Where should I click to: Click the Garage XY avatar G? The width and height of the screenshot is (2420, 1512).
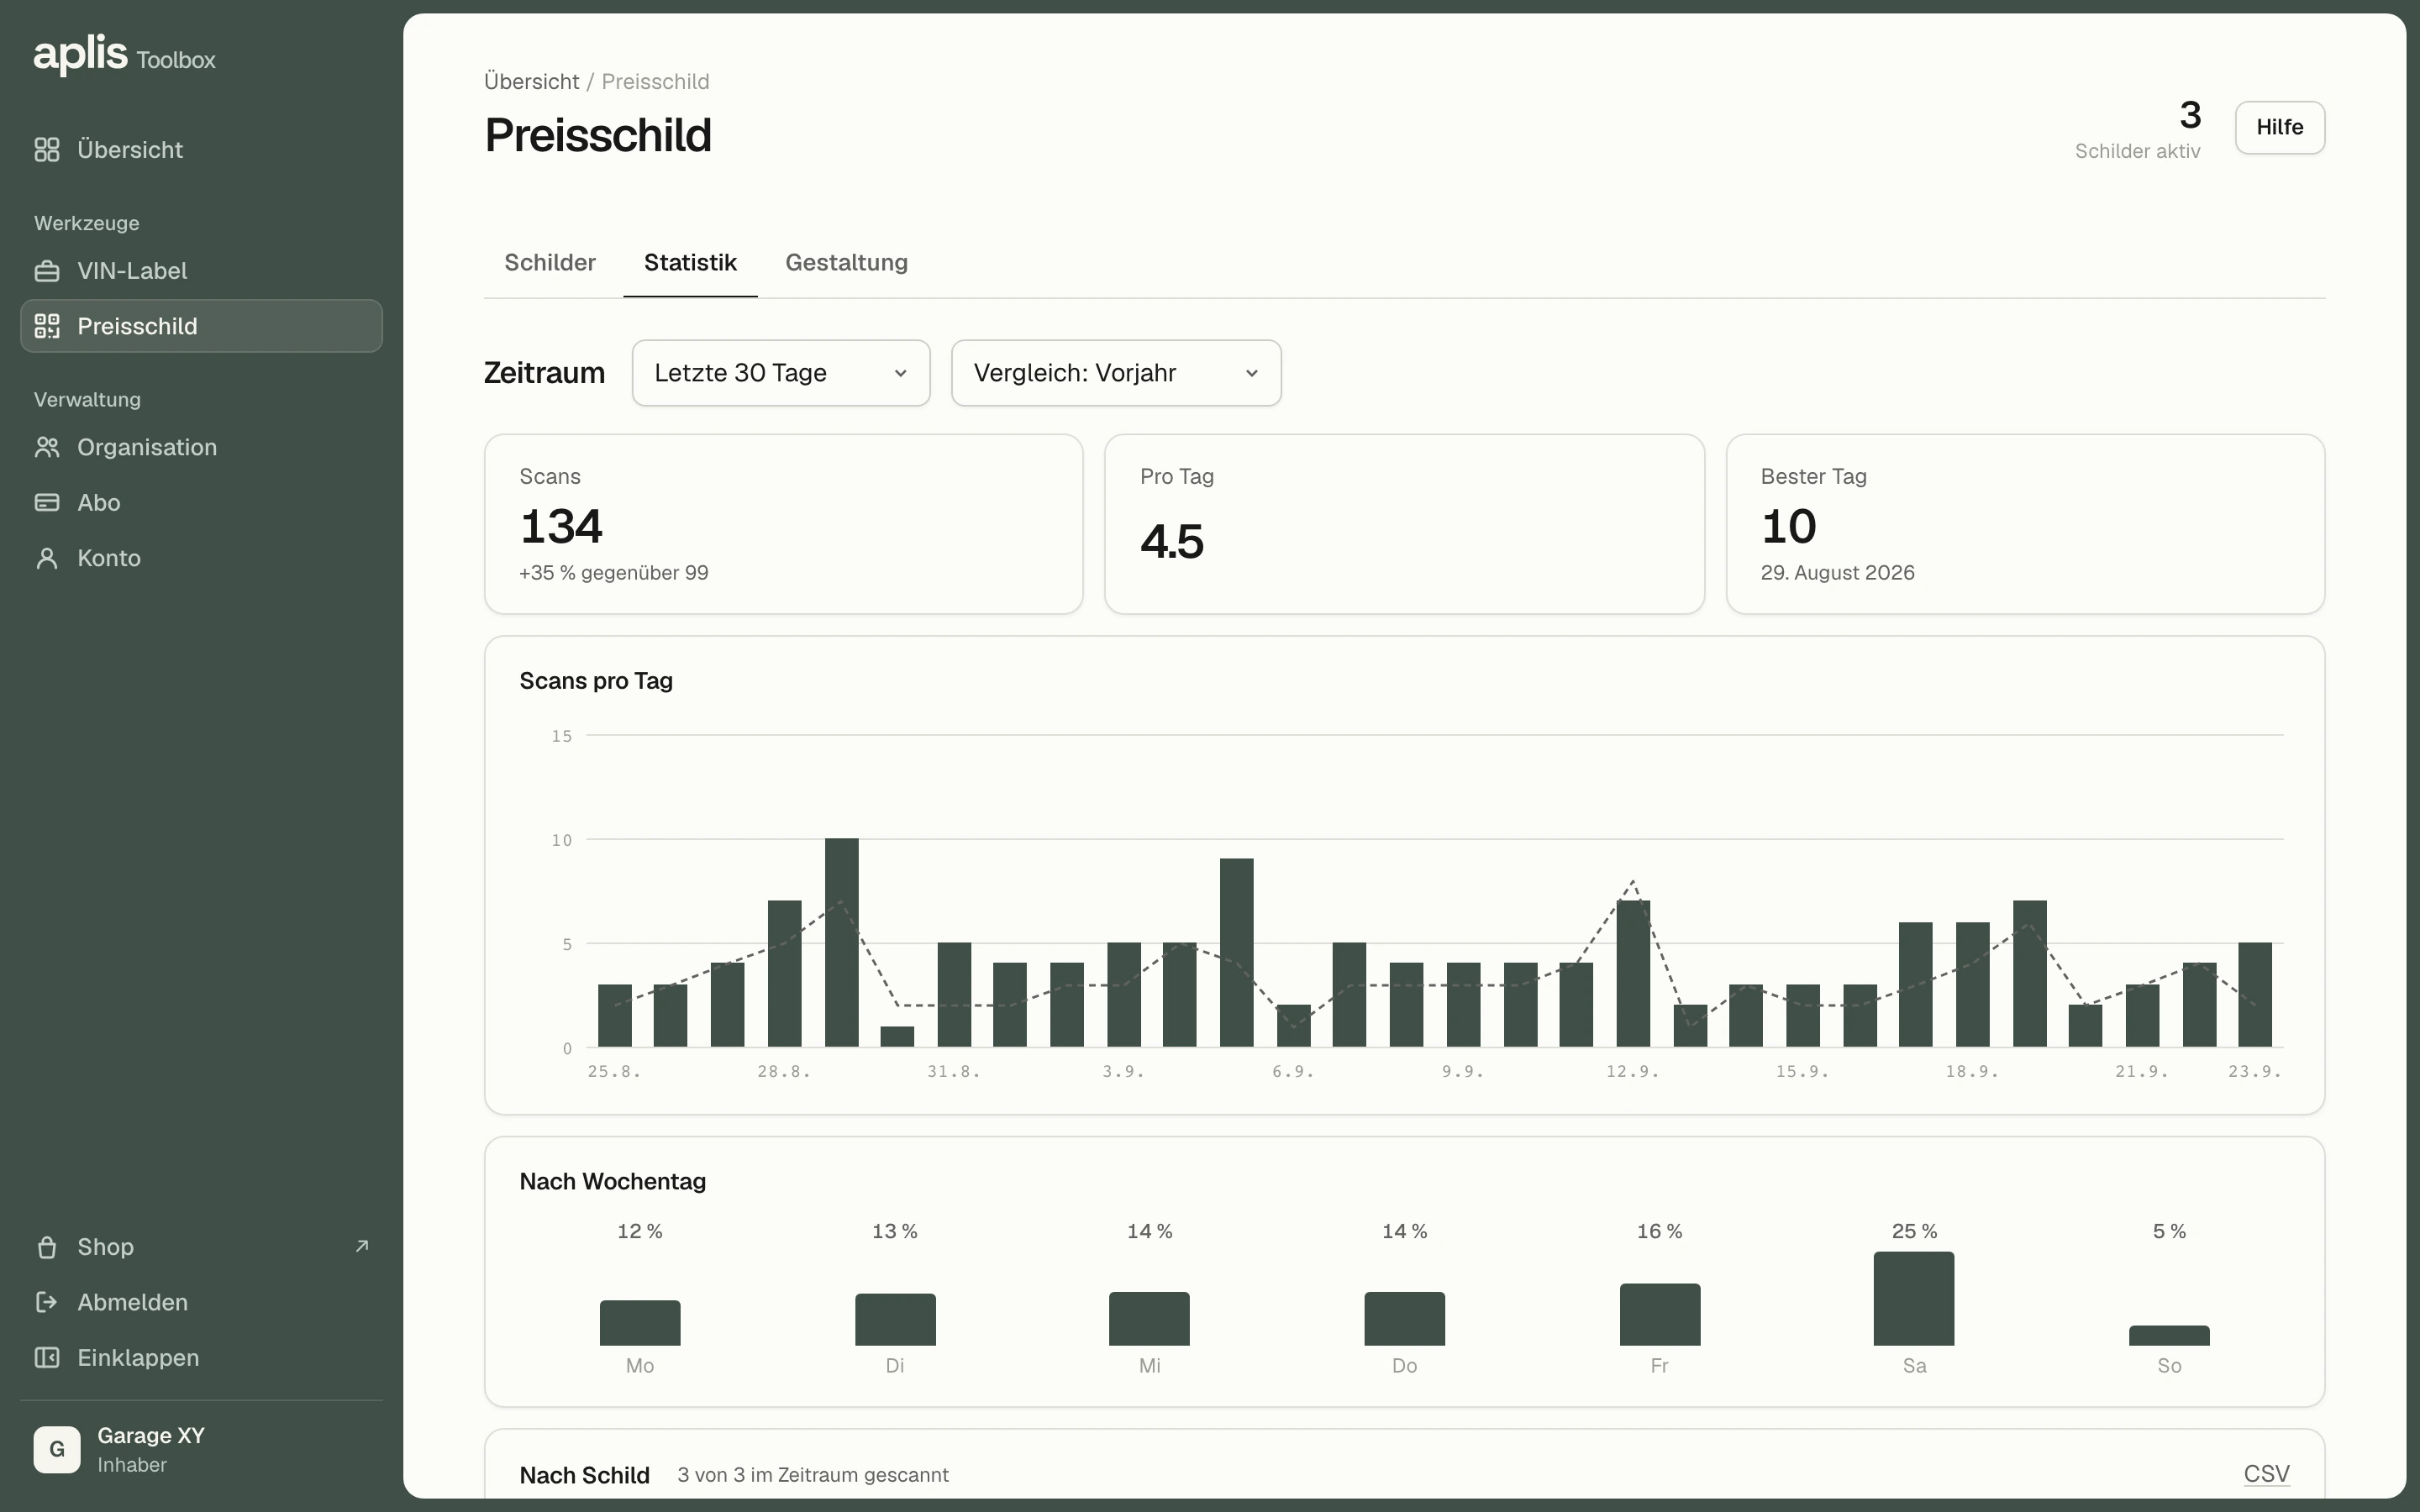[x=57, y=1449]
